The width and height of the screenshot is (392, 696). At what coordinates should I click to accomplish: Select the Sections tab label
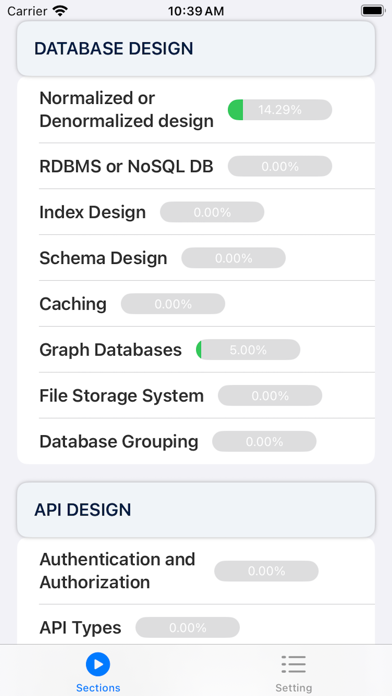coord(98,688)
